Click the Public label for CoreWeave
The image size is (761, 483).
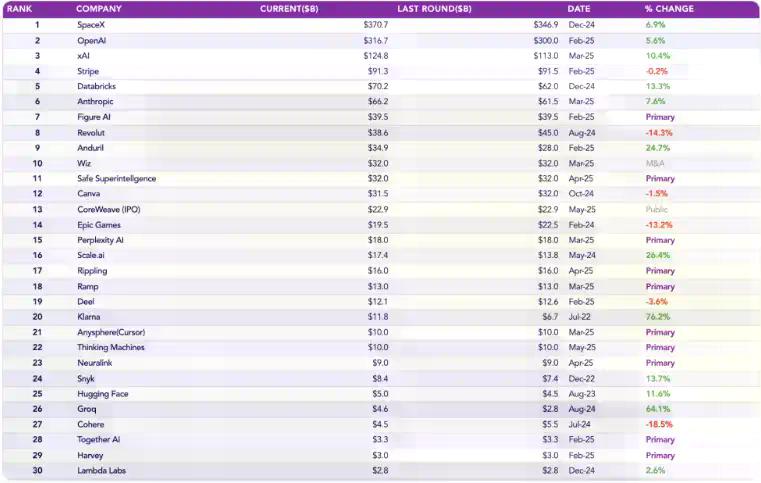[x=657, y=209]
